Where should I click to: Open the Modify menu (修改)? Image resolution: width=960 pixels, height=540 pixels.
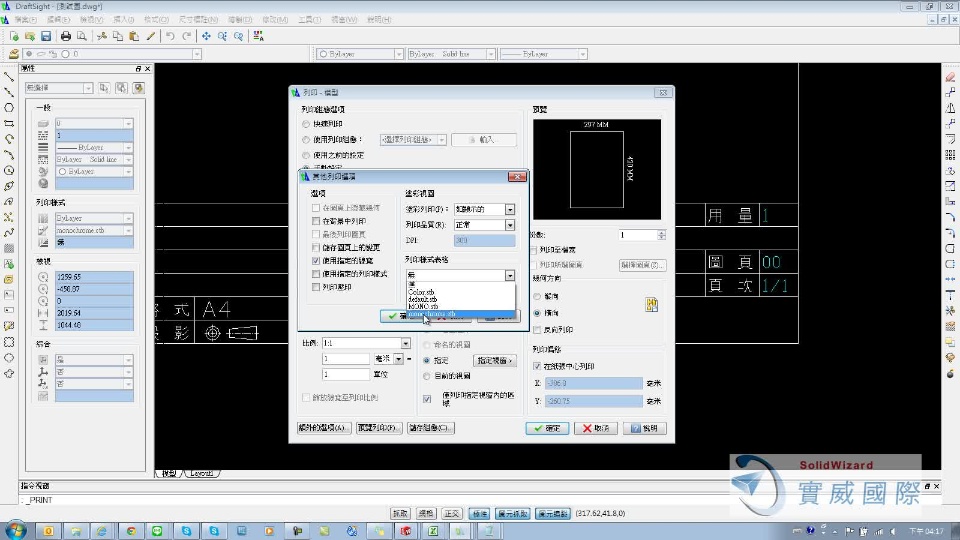(x=275, y=20)
